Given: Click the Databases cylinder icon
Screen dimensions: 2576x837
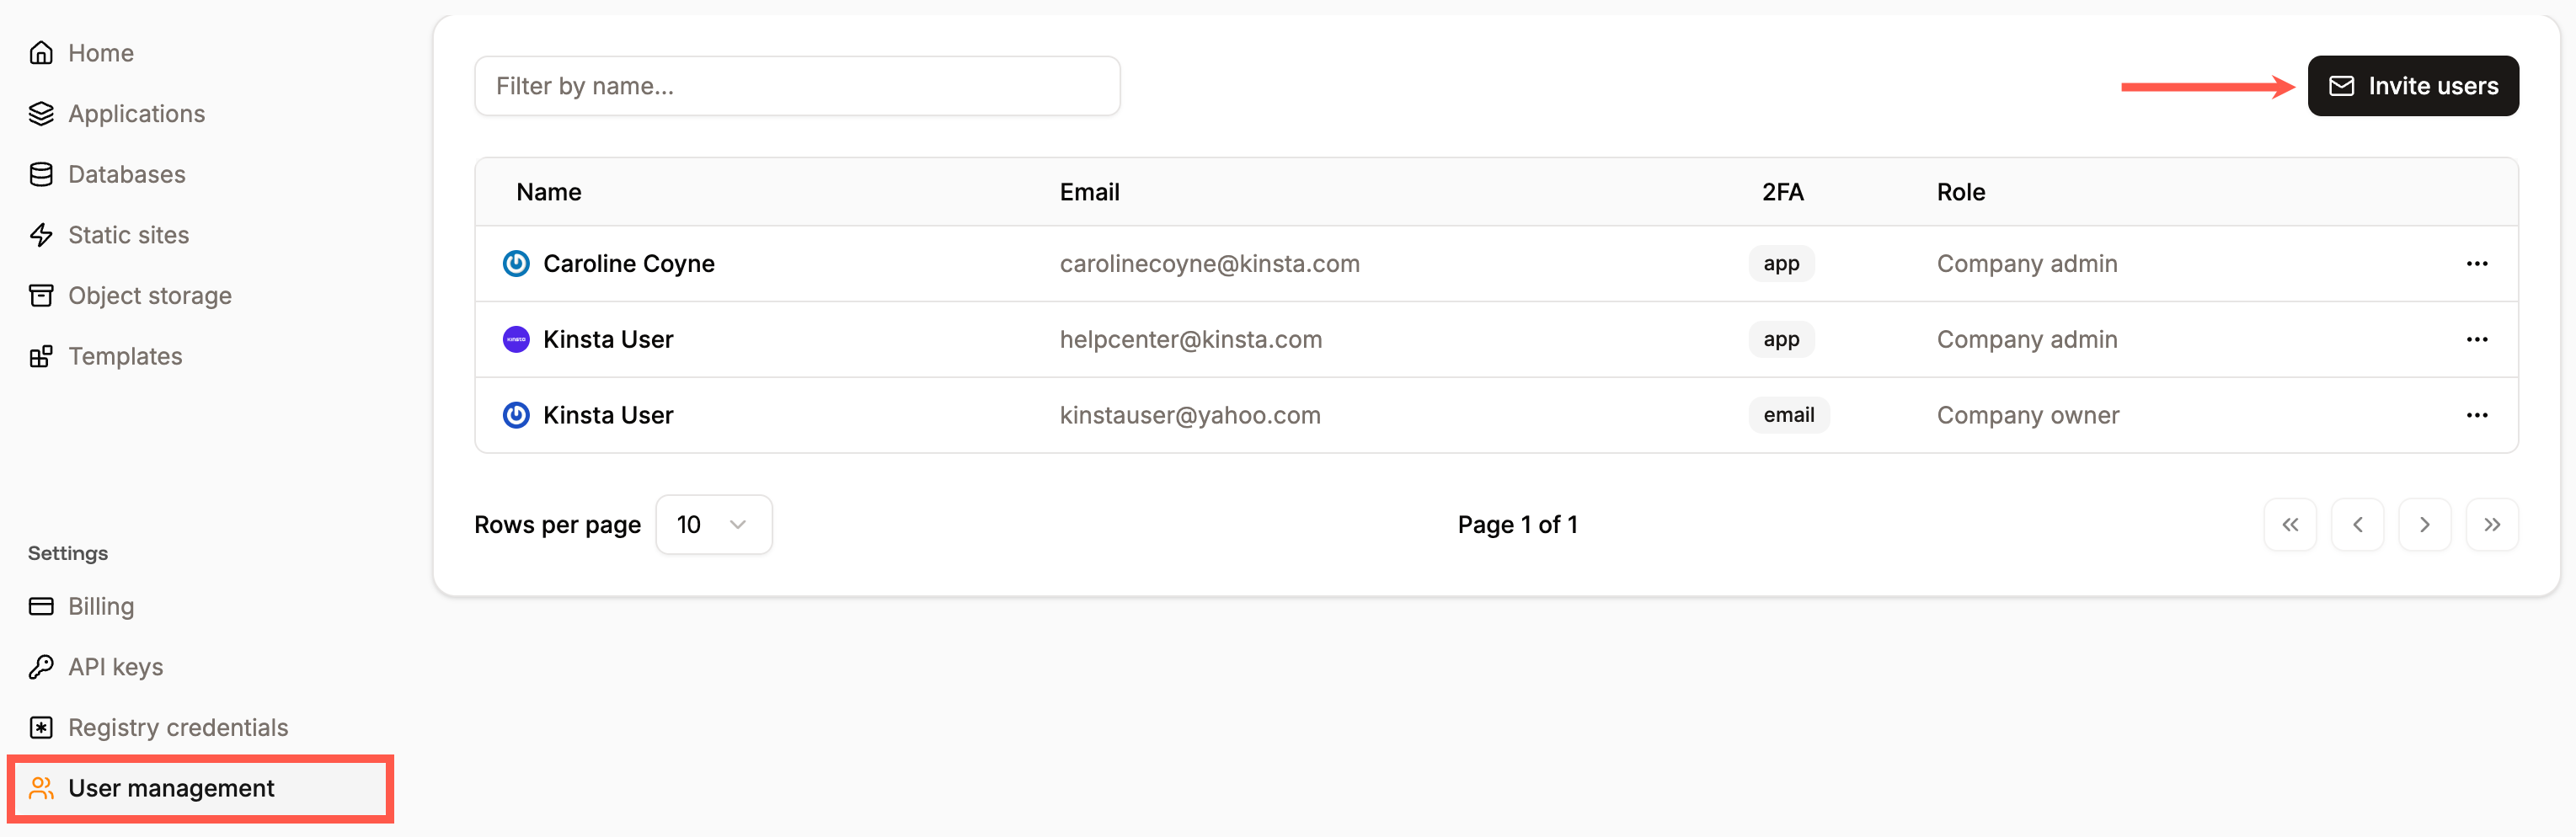Looking at the screenshot, I should (x=41, y=174).
